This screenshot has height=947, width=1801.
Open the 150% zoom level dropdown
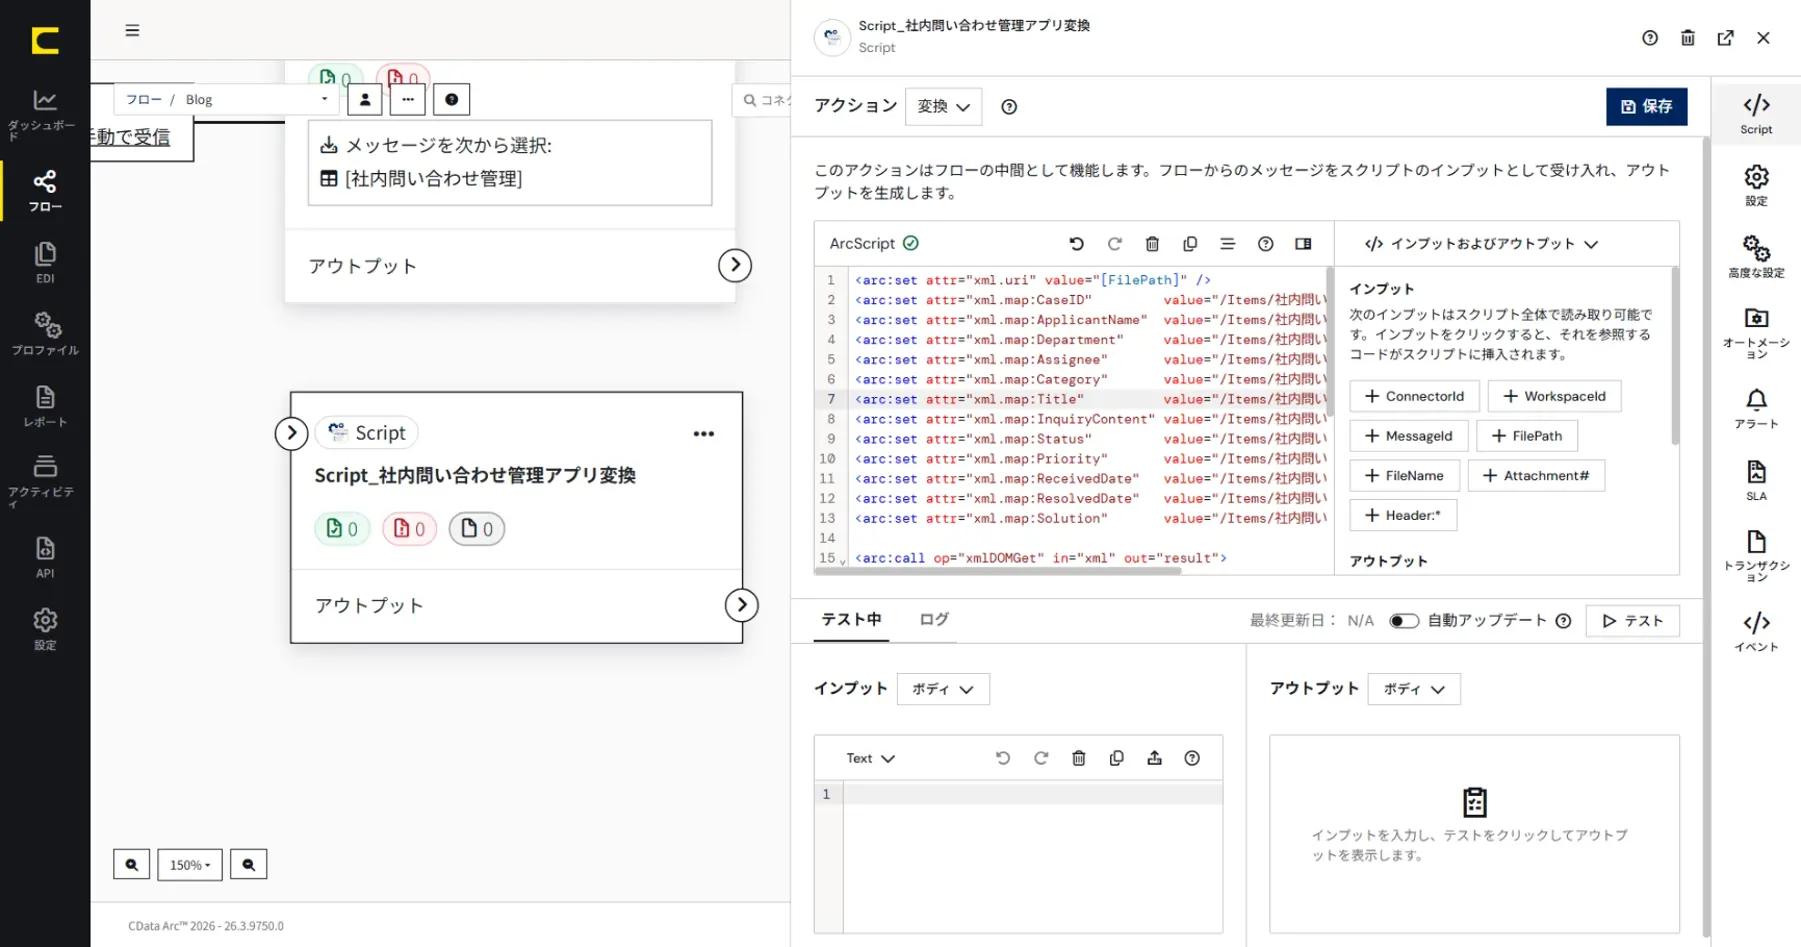click(190, 865)
